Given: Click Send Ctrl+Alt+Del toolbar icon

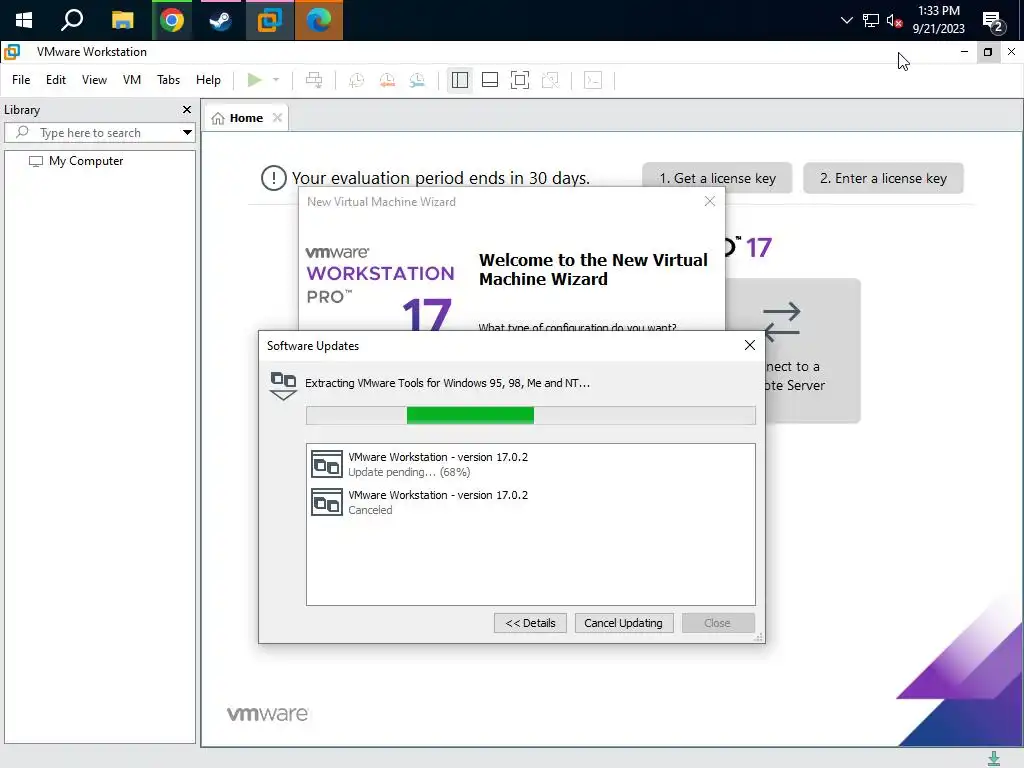Looking at the screenshot, I should (314, 80).
